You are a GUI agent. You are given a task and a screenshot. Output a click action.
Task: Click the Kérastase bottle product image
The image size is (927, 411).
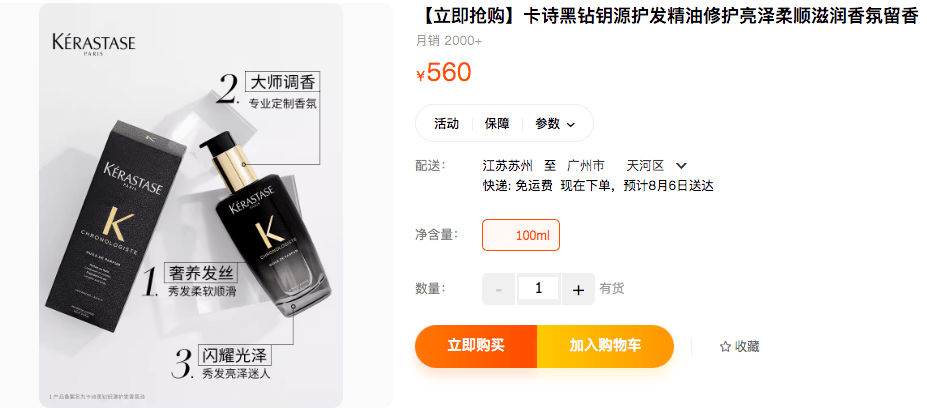(262, 225)
